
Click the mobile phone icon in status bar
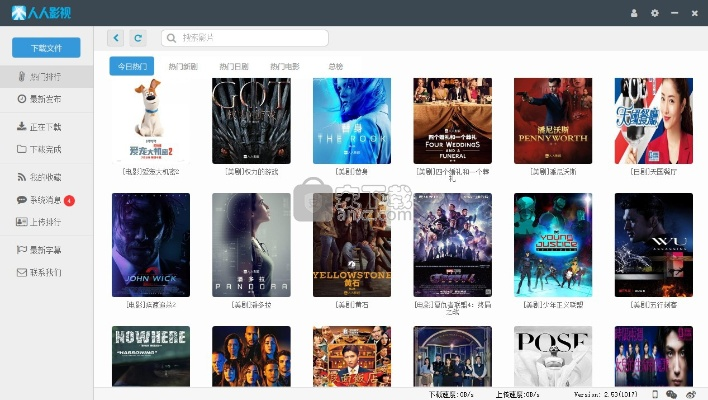point(655,394)
